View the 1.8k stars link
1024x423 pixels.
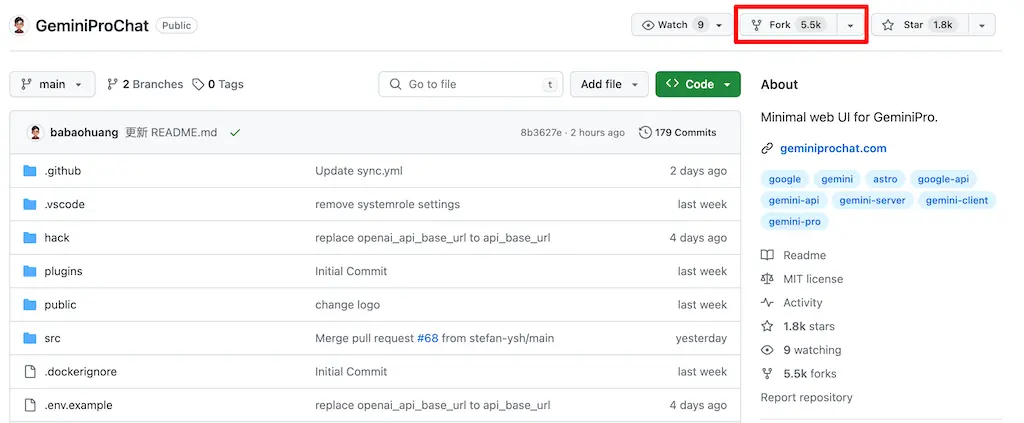click(809, 326)
